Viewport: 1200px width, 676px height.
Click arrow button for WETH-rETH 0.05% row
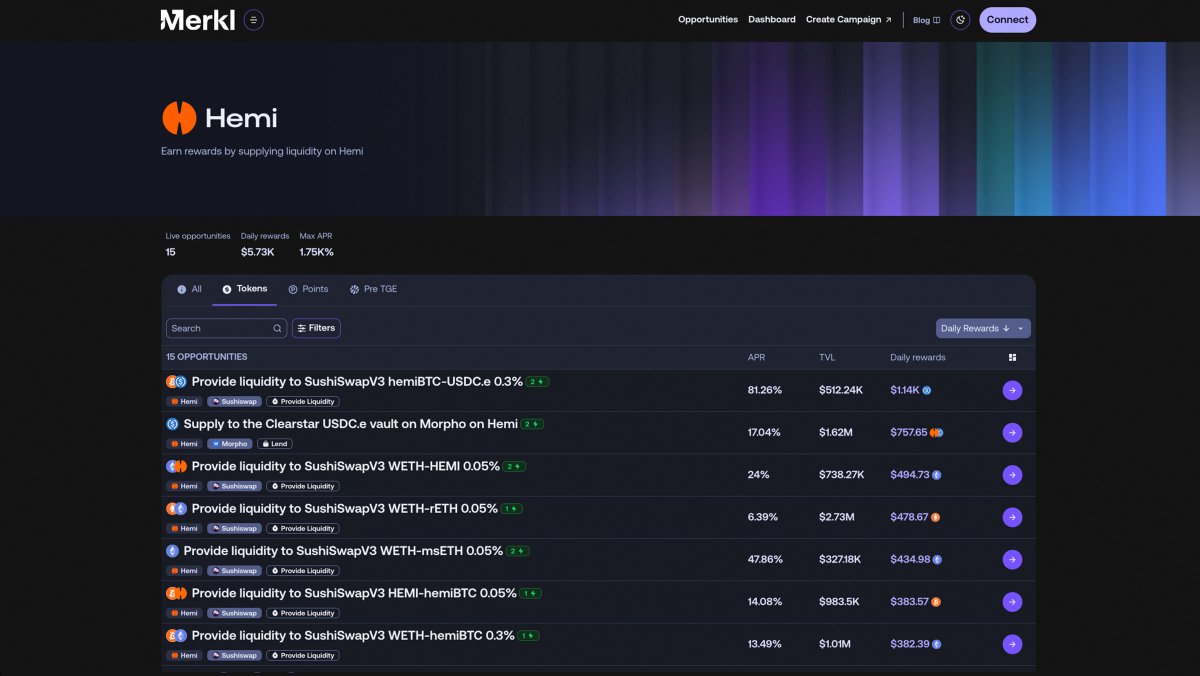(1012, 517)
